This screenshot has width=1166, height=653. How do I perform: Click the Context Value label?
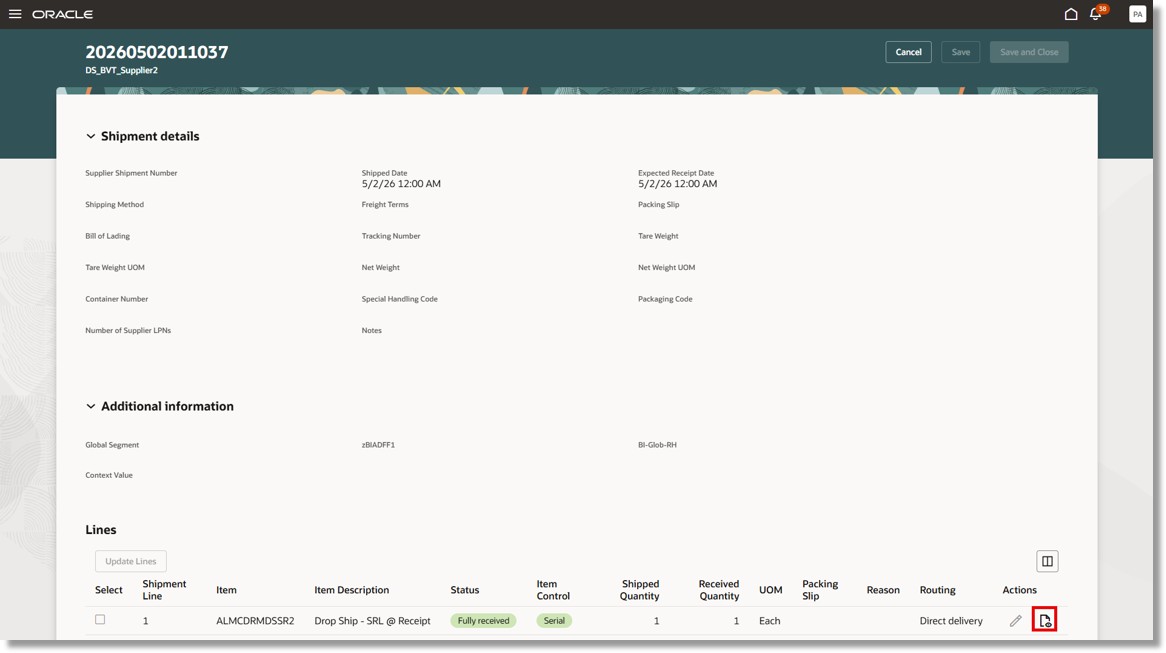pyautogui.click(x=109, y=475)
